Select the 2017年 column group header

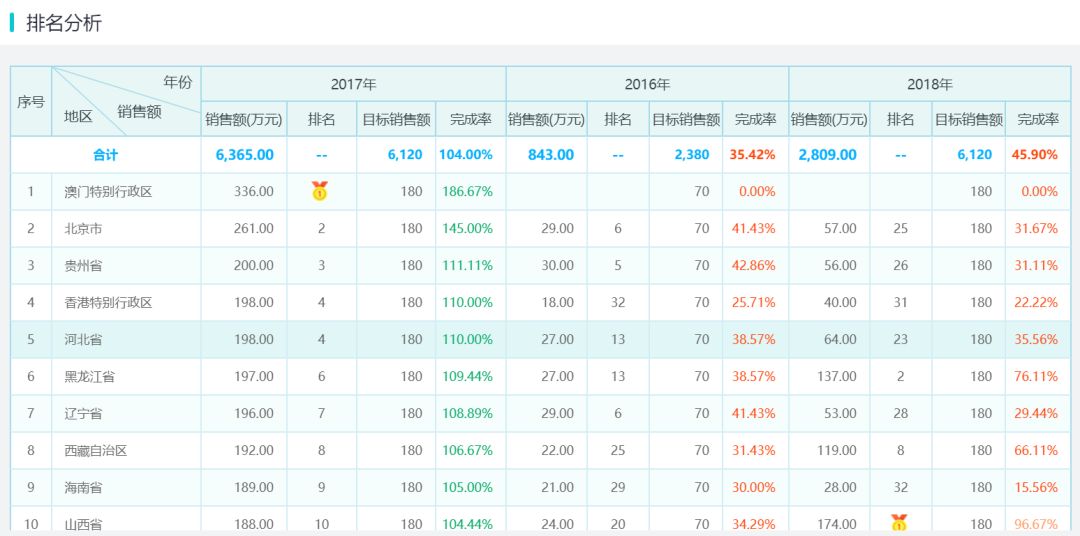pyautogui.click(x=353, y=84)
